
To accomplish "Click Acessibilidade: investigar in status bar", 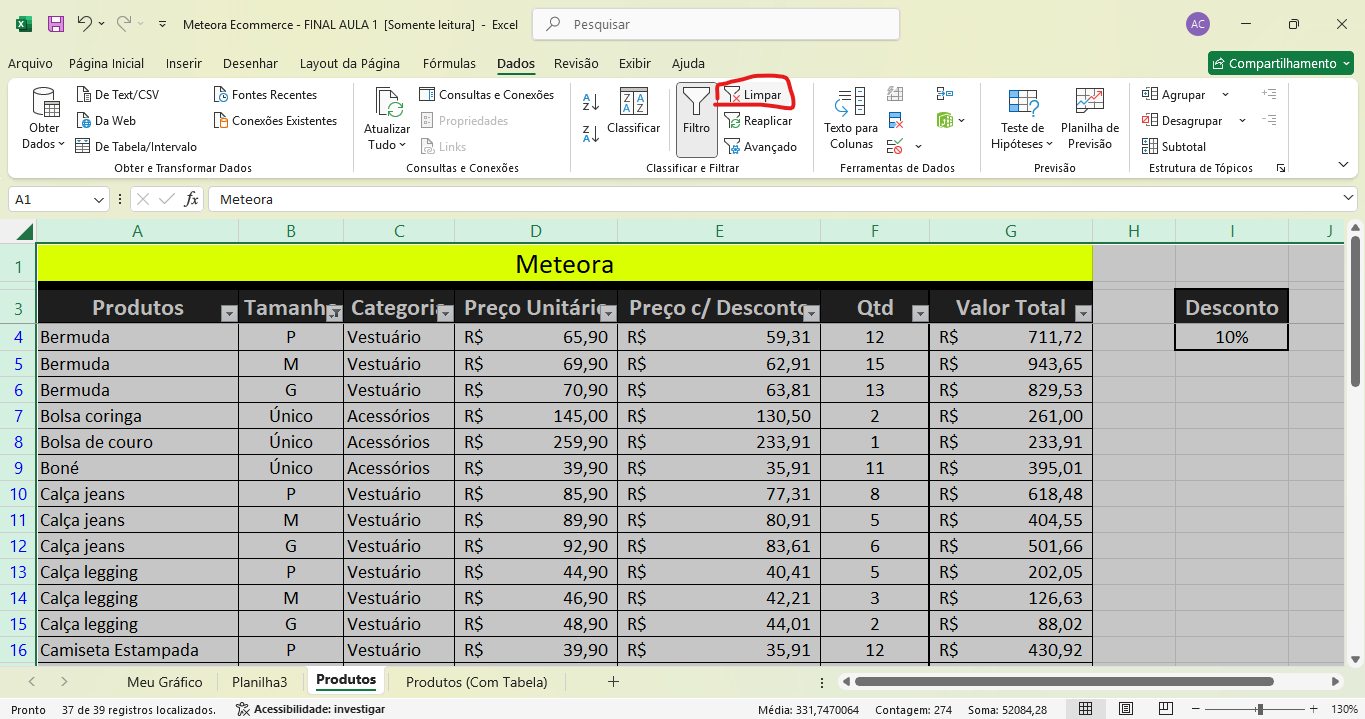I will 310,709.
